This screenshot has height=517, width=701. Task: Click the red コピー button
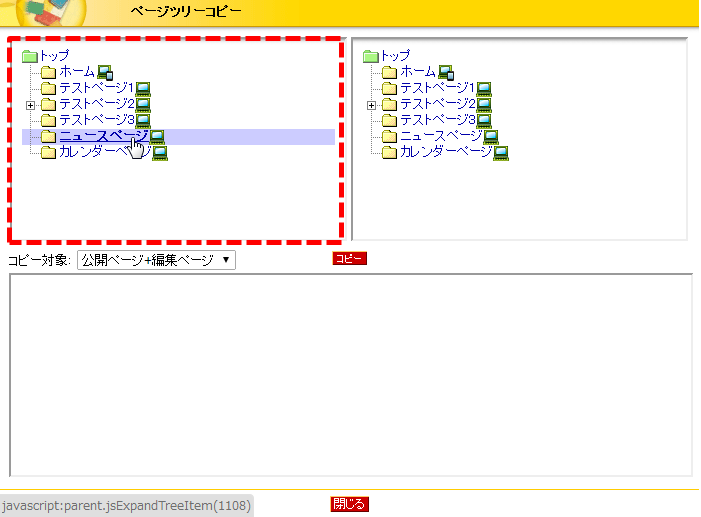(350, 258)
